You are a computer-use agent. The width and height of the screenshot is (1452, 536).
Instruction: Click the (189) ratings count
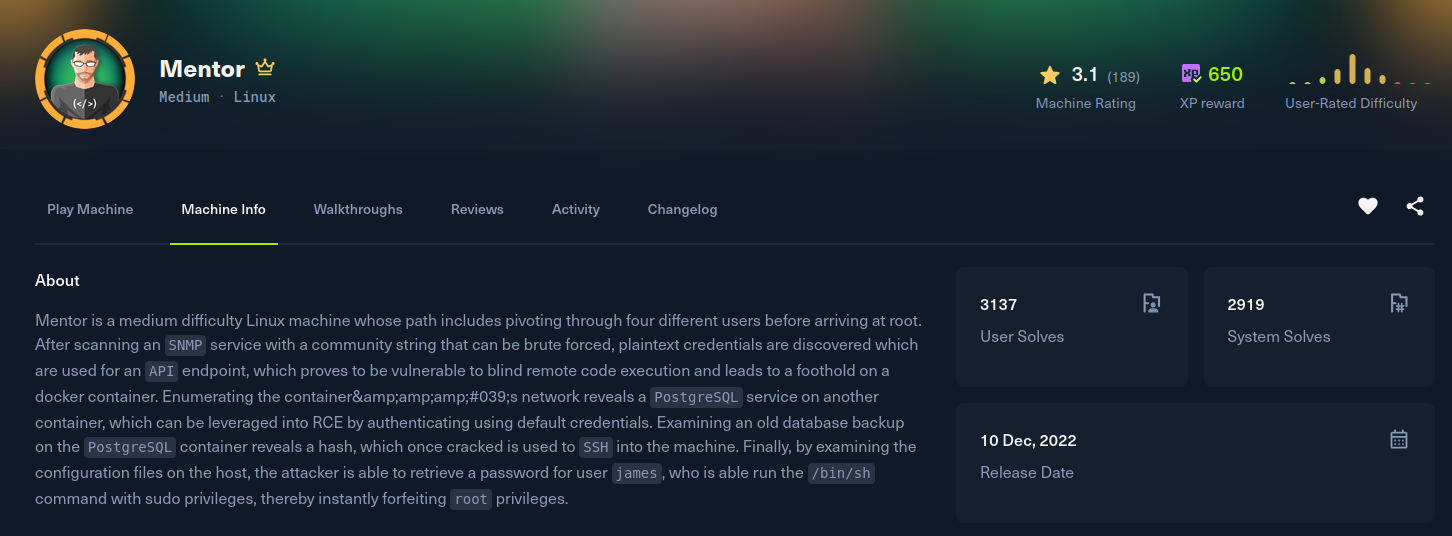[1123, 76]
